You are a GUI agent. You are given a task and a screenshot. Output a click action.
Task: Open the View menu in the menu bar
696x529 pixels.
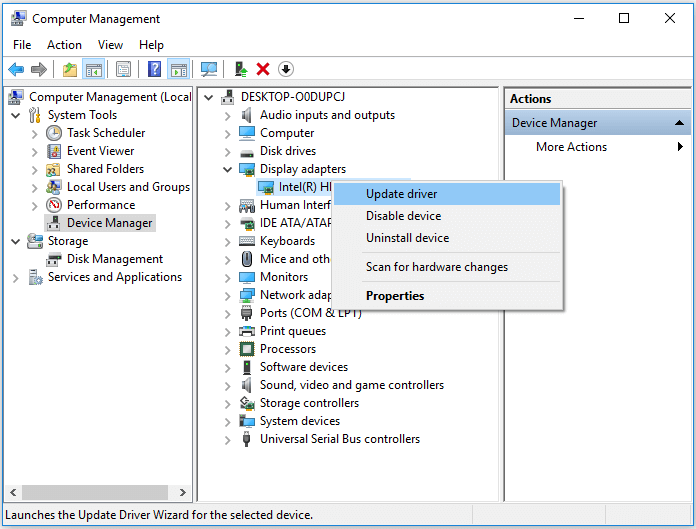pos(110,45)
